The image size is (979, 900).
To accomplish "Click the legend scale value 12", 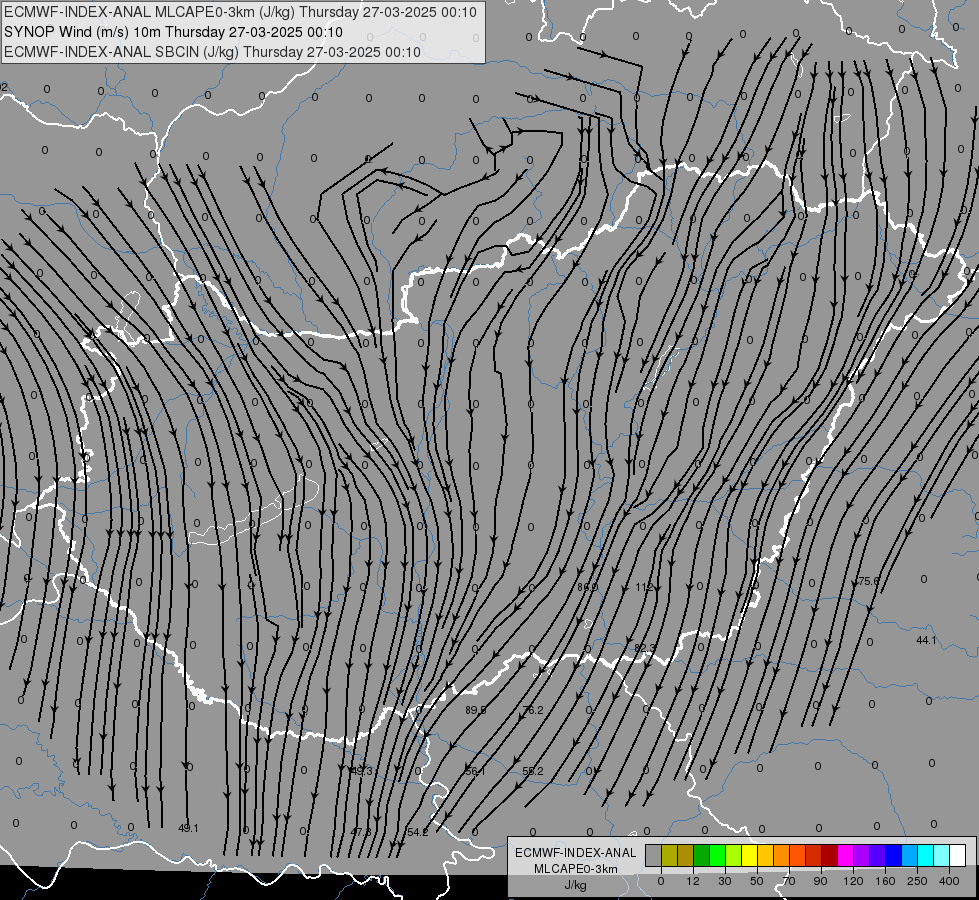I will click(x=693, y=881).
